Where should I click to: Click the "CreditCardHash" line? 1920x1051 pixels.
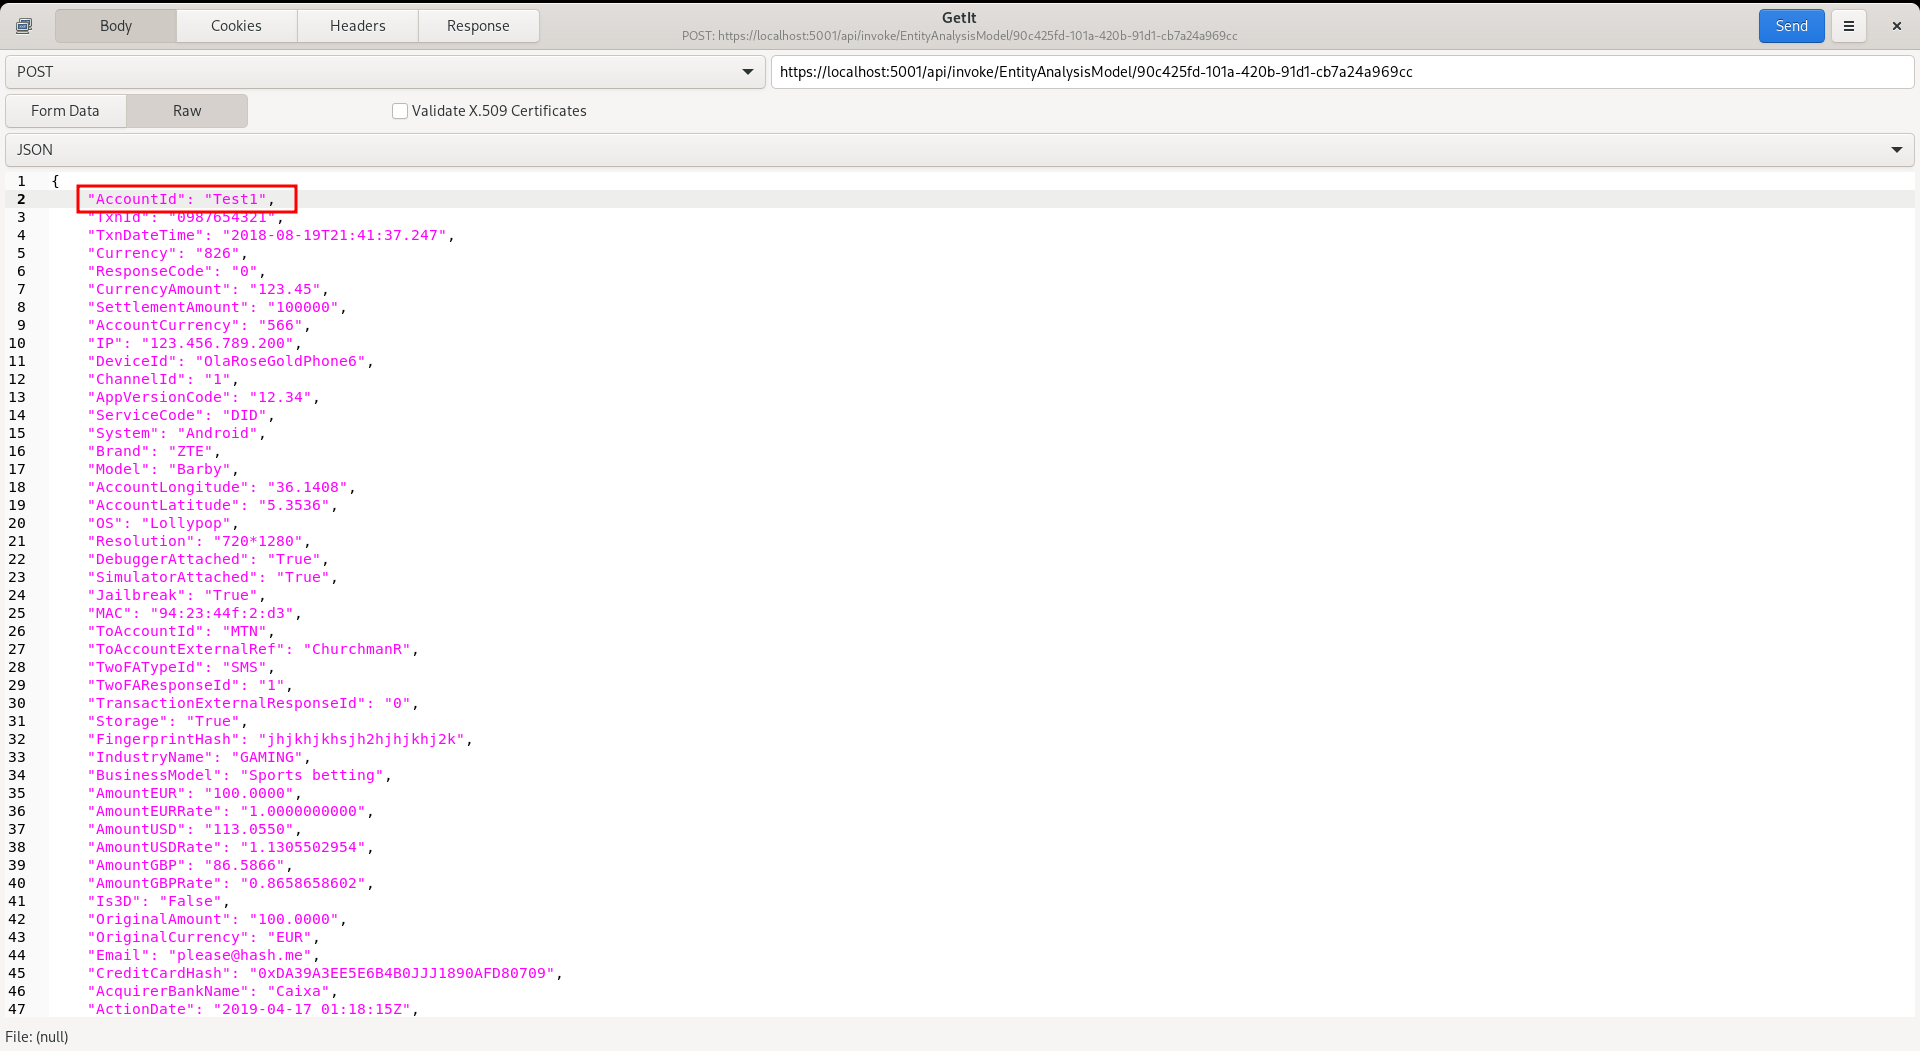[325, 973]
